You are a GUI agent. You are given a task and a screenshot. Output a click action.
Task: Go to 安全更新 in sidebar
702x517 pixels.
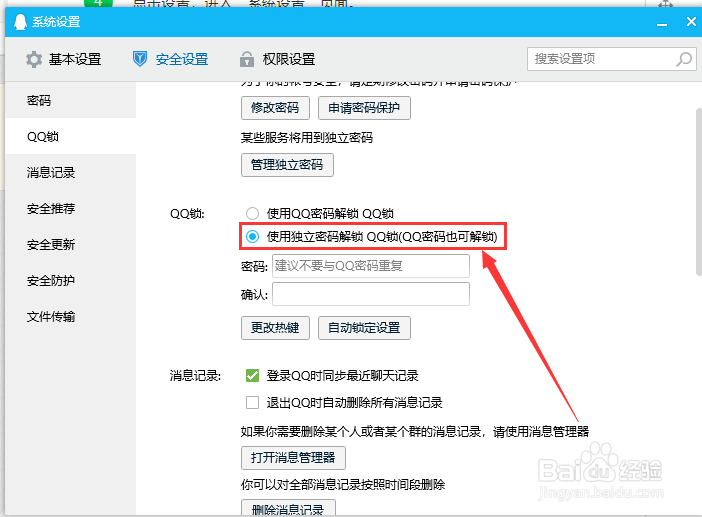(71, 244)
